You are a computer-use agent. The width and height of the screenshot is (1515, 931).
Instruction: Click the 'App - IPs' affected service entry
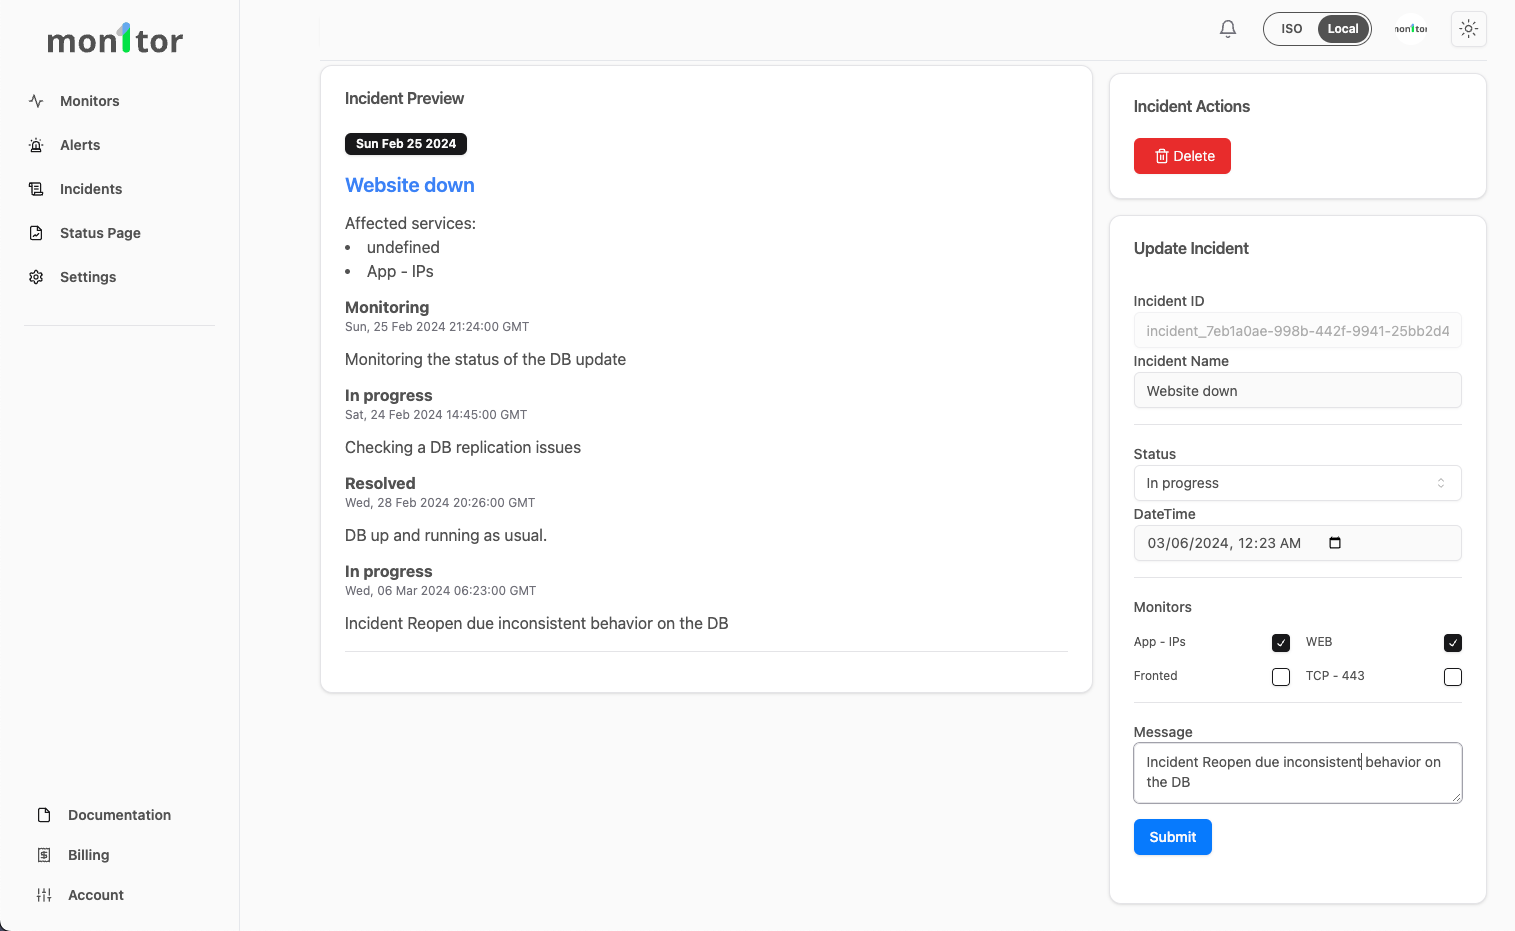tap(400, 271)
